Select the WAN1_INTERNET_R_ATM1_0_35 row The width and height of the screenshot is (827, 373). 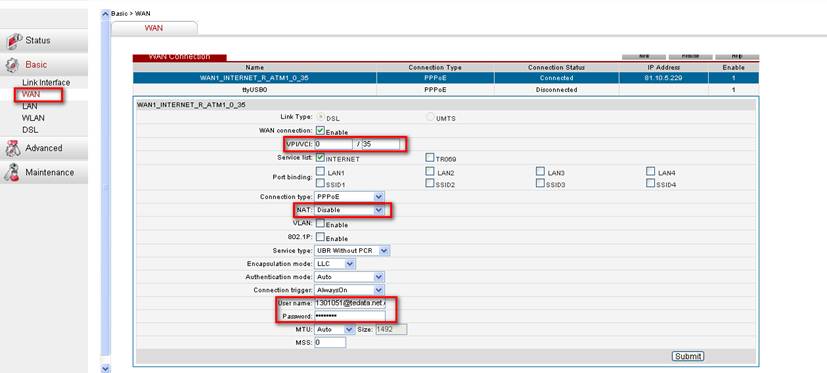pos(446,78)
